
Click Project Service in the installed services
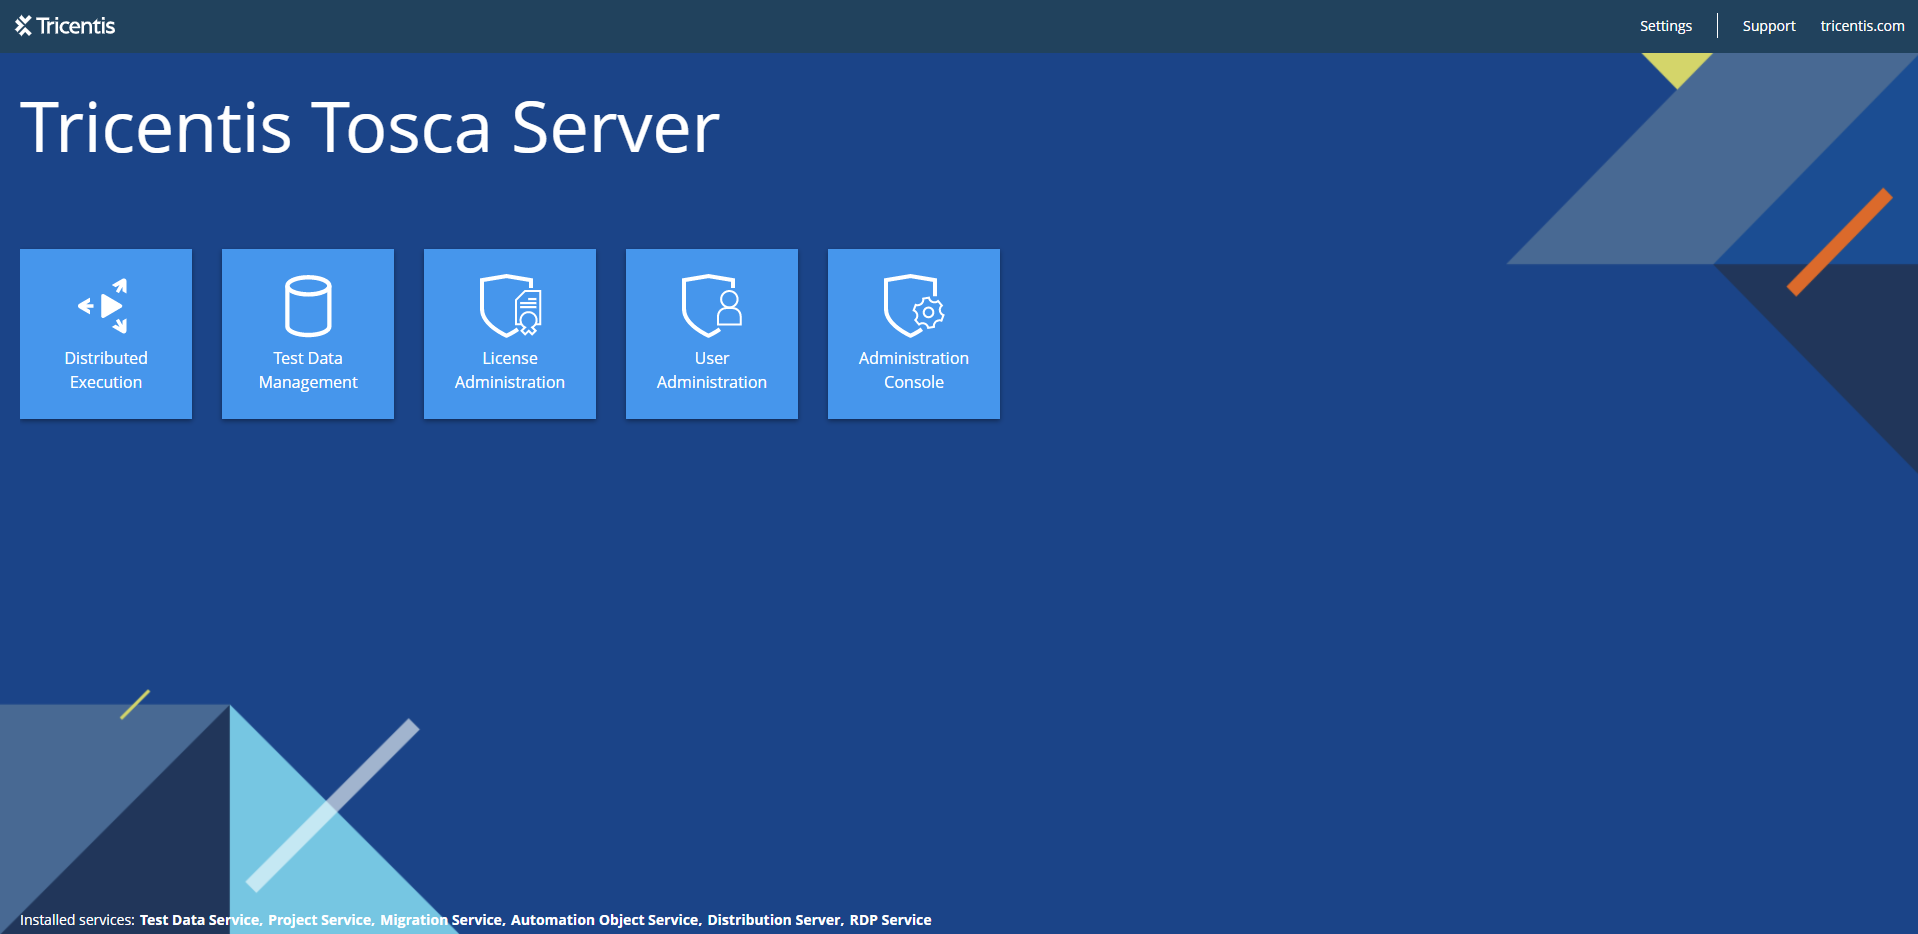click(x=319, y=920)
